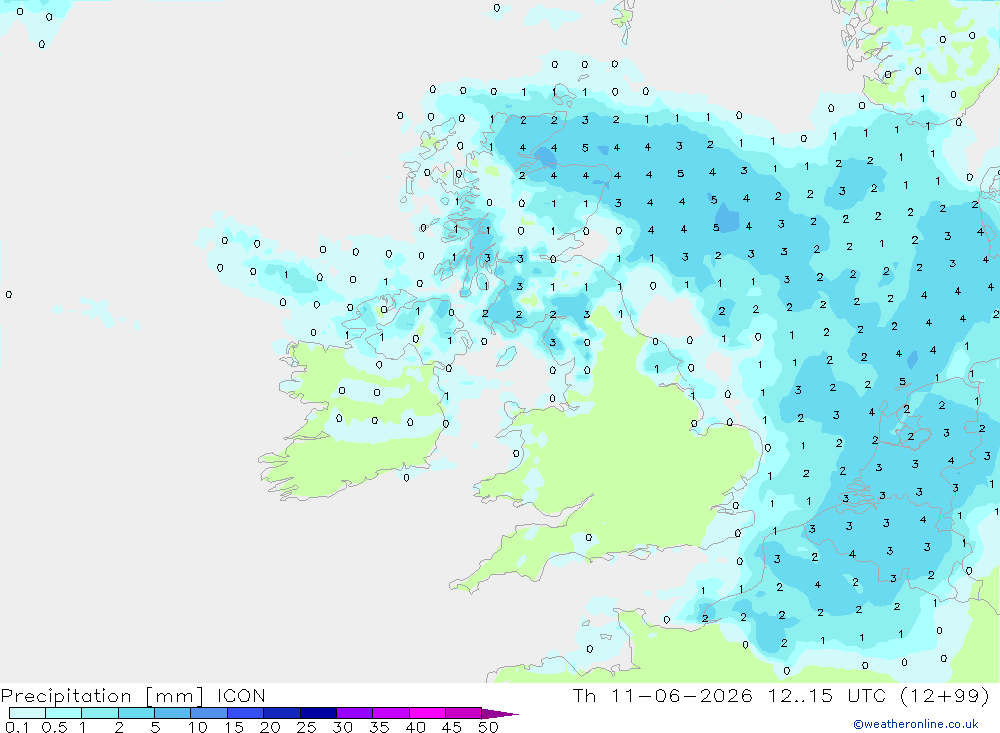Click the "0.5" legend scale label
Viewport: 1000px width, 733px height.
tap(54, 727)
